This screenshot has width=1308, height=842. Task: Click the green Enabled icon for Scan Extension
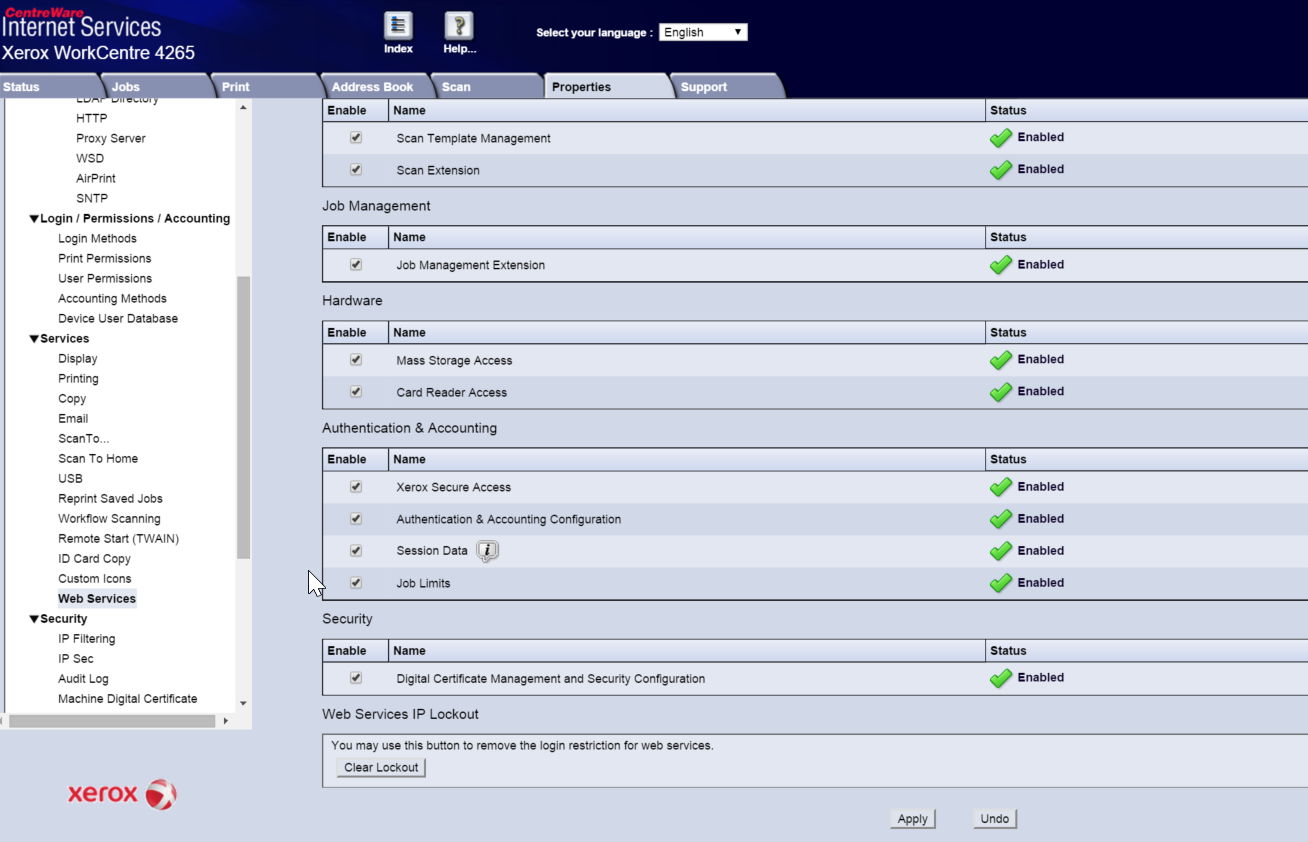(1000, 169)
